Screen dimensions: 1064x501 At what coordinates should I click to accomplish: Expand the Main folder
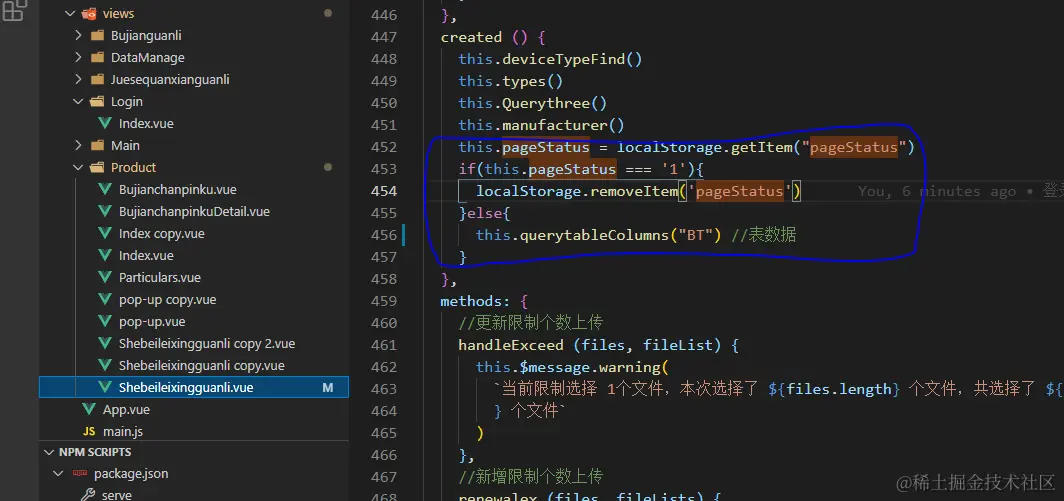[x=78, y=145]
